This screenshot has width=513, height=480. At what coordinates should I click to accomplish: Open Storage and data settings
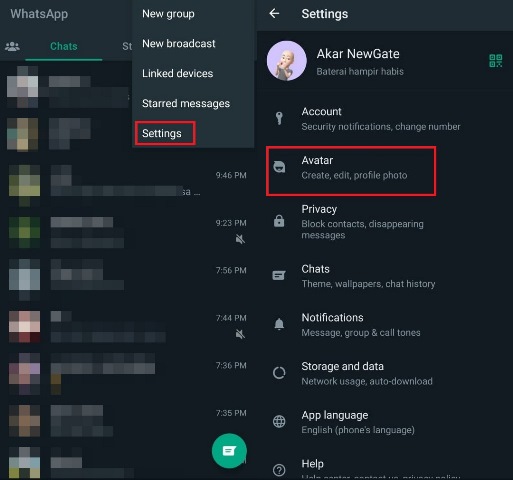click(x=385, y=373)
